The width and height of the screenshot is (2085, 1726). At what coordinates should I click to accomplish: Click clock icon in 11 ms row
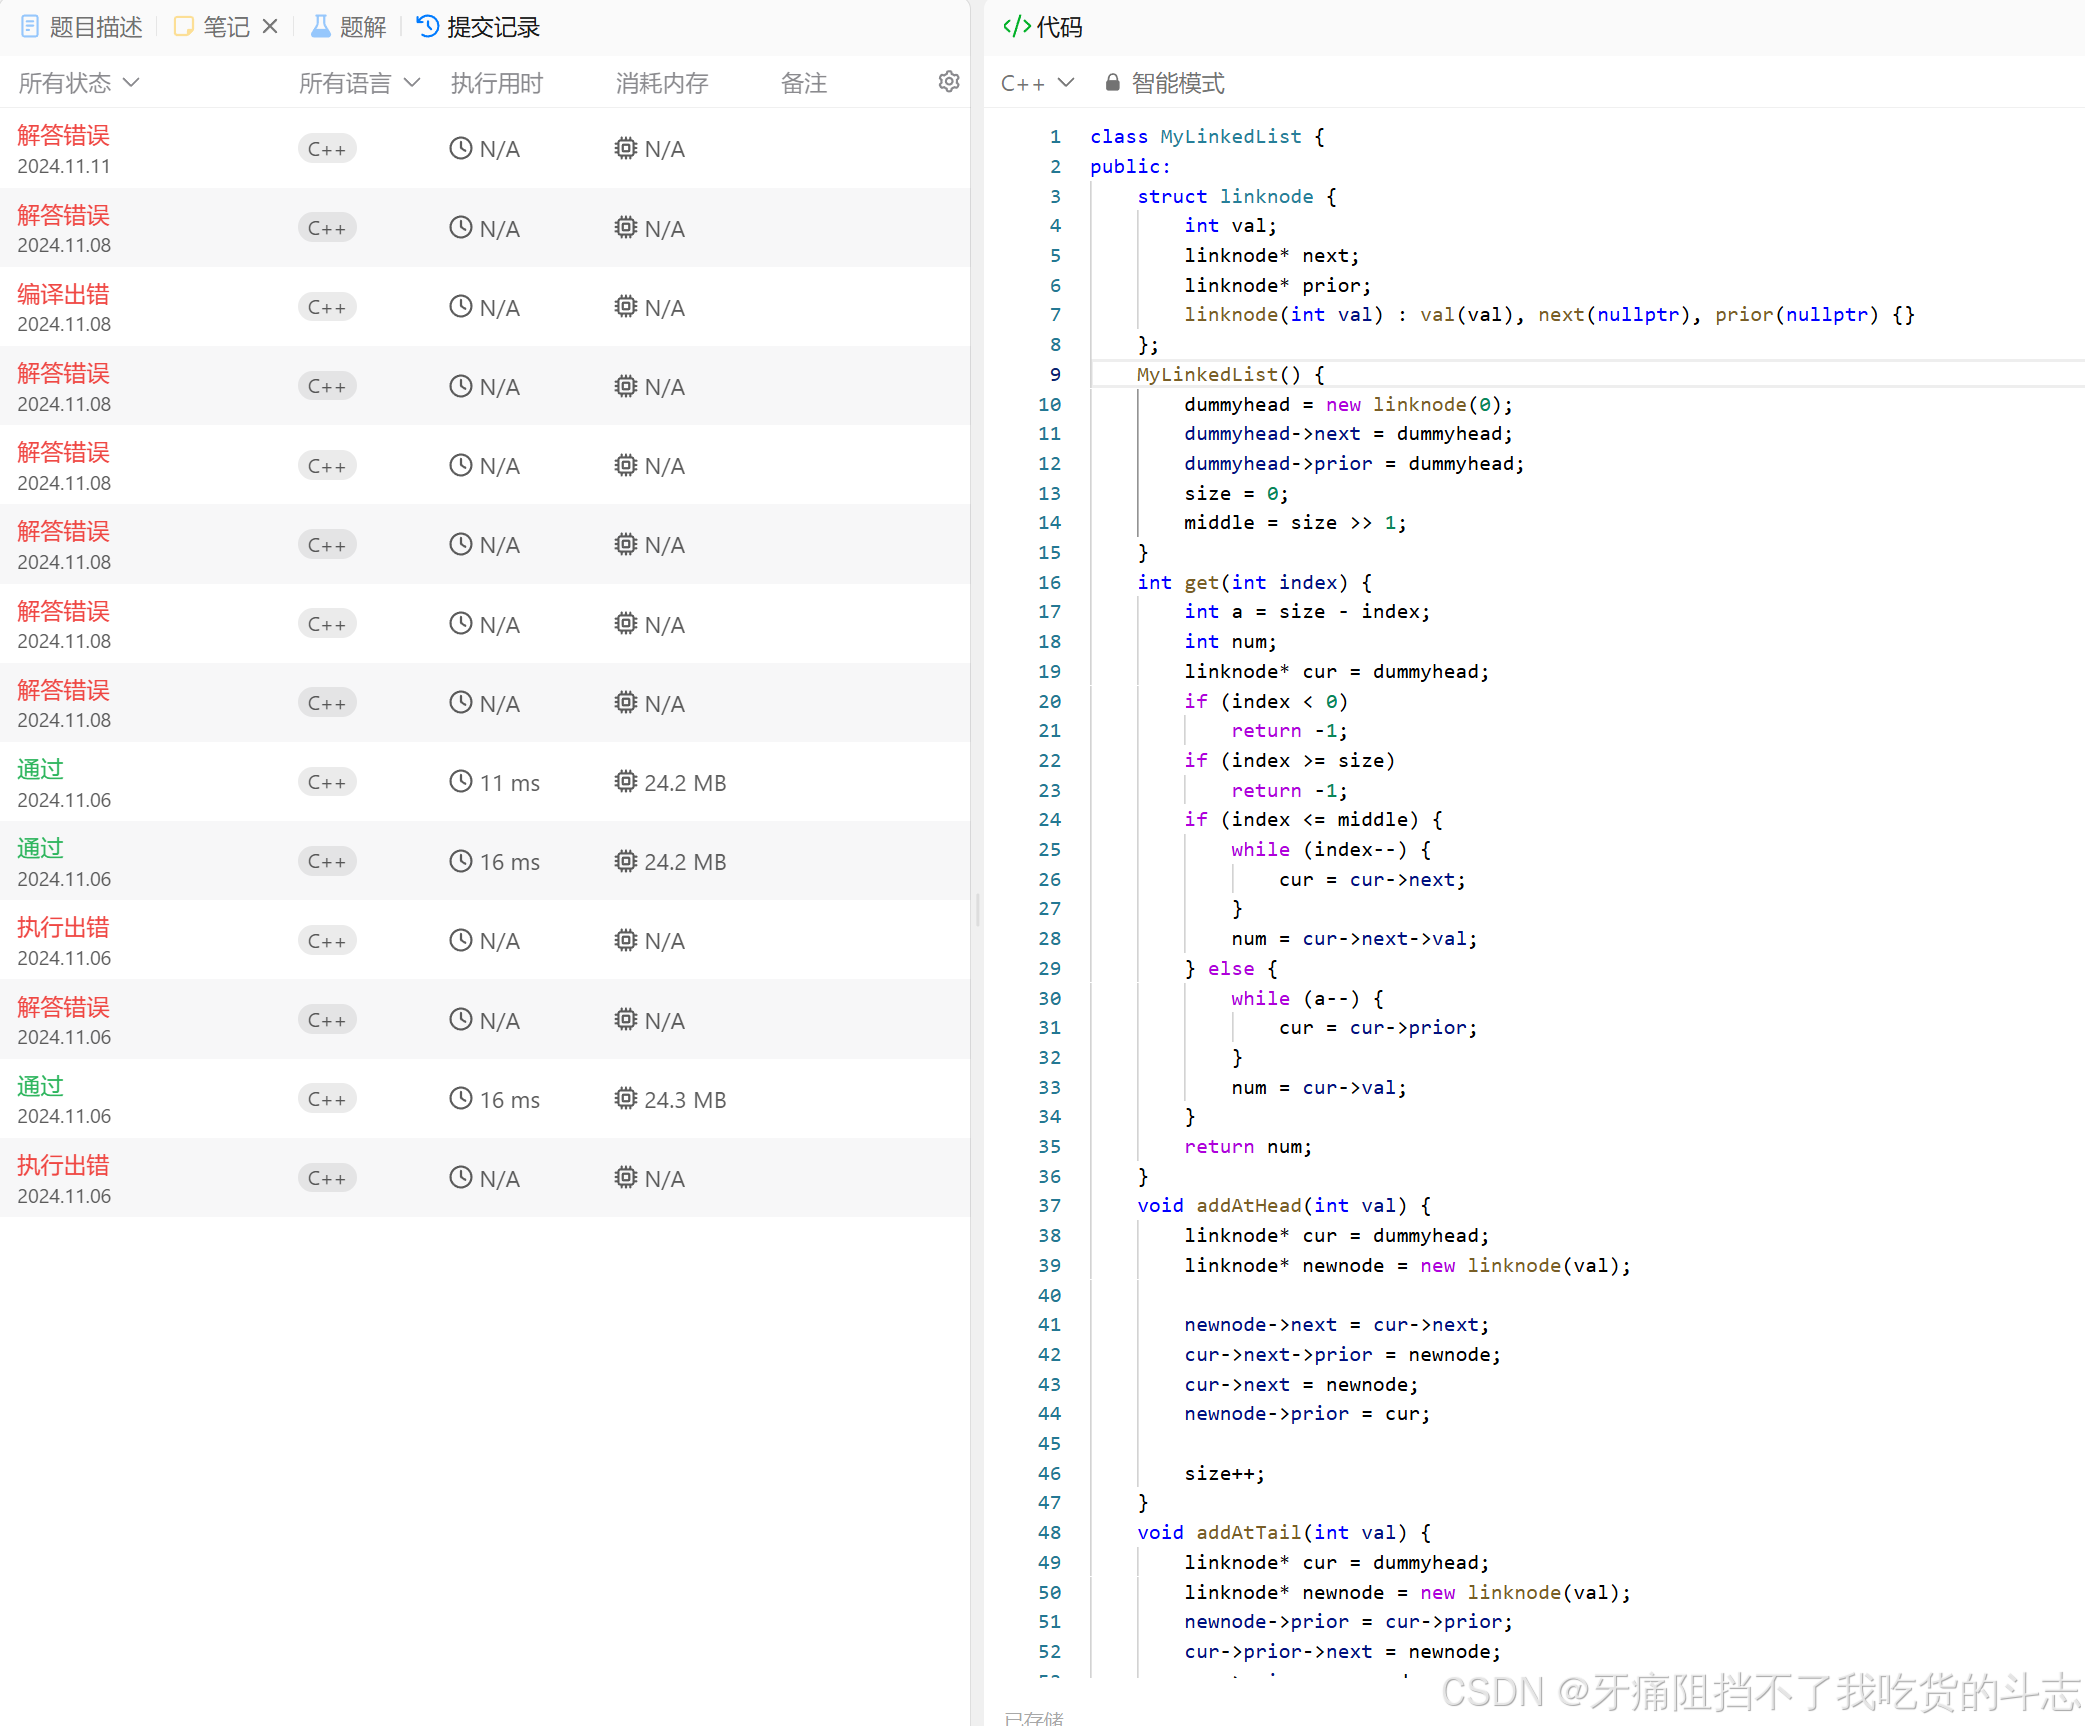(x=460, y=782)
